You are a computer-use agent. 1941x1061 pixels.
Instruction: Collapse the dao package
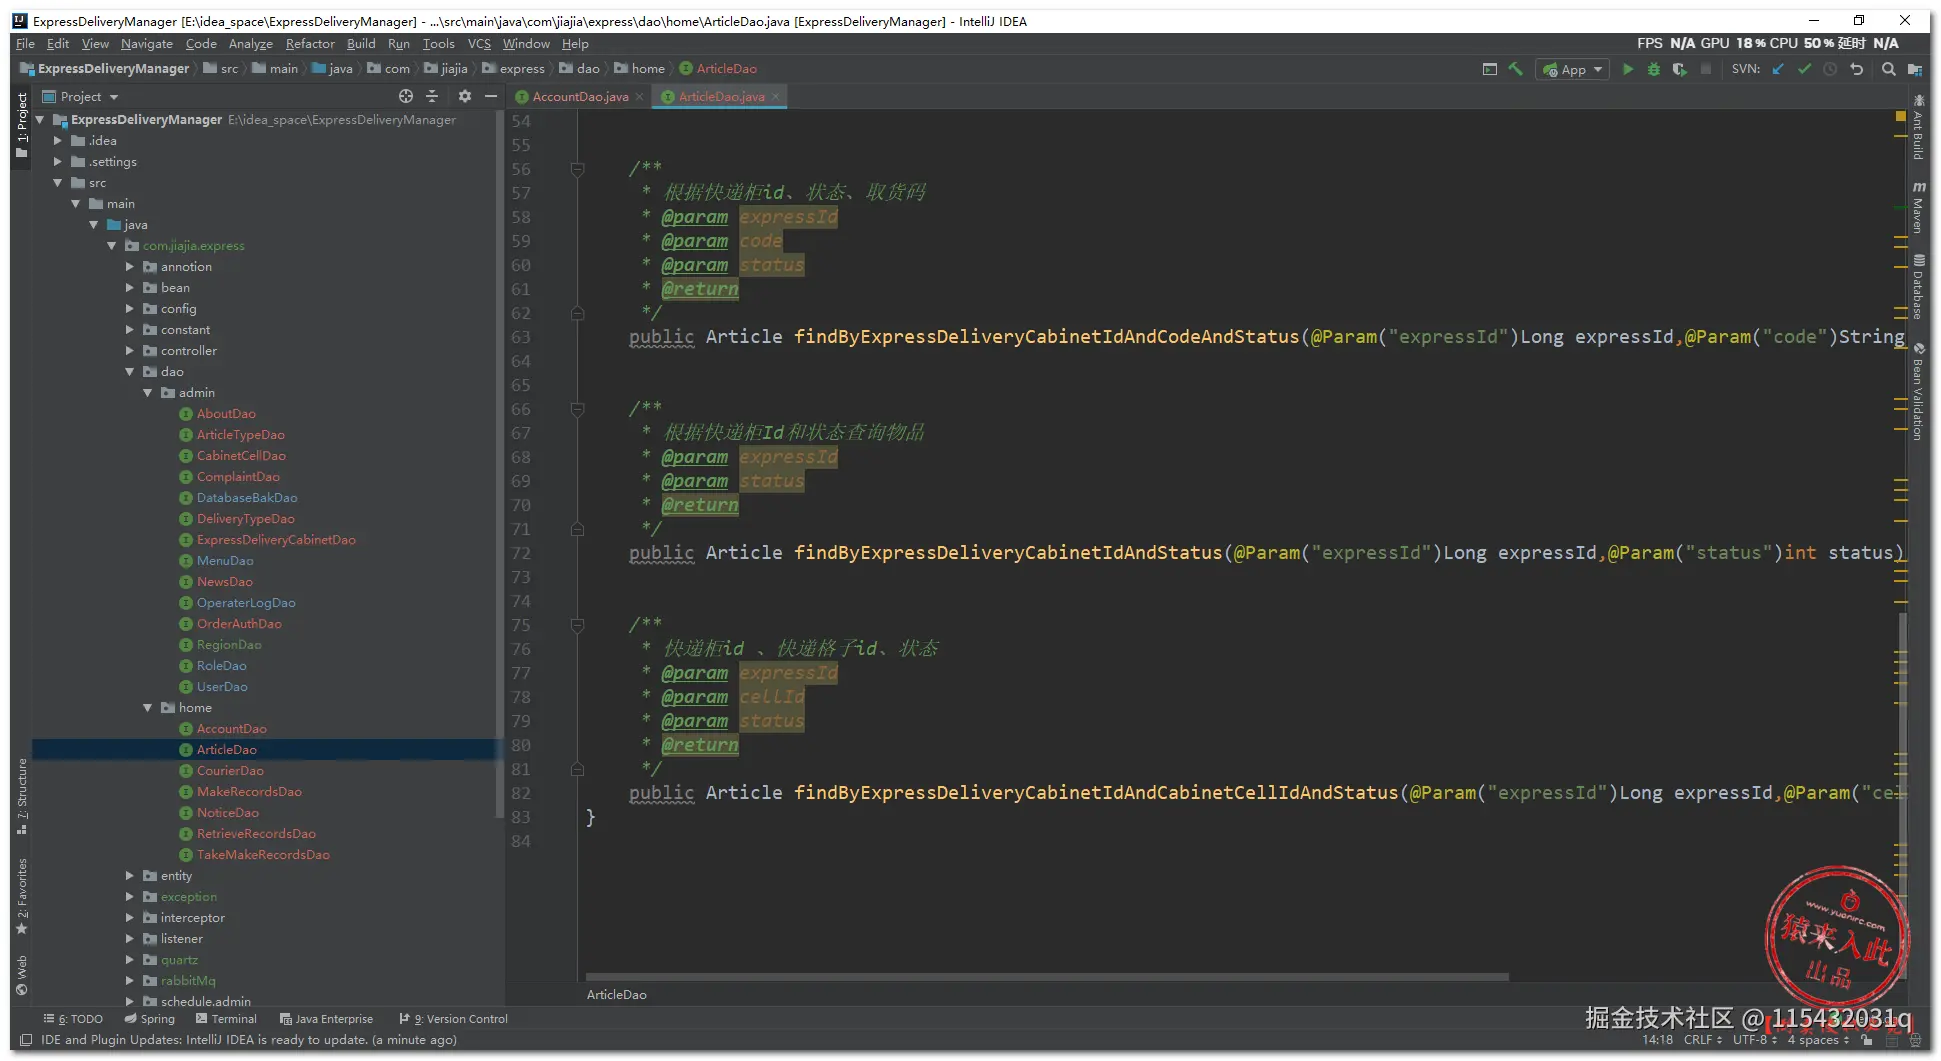coord(130,372)
